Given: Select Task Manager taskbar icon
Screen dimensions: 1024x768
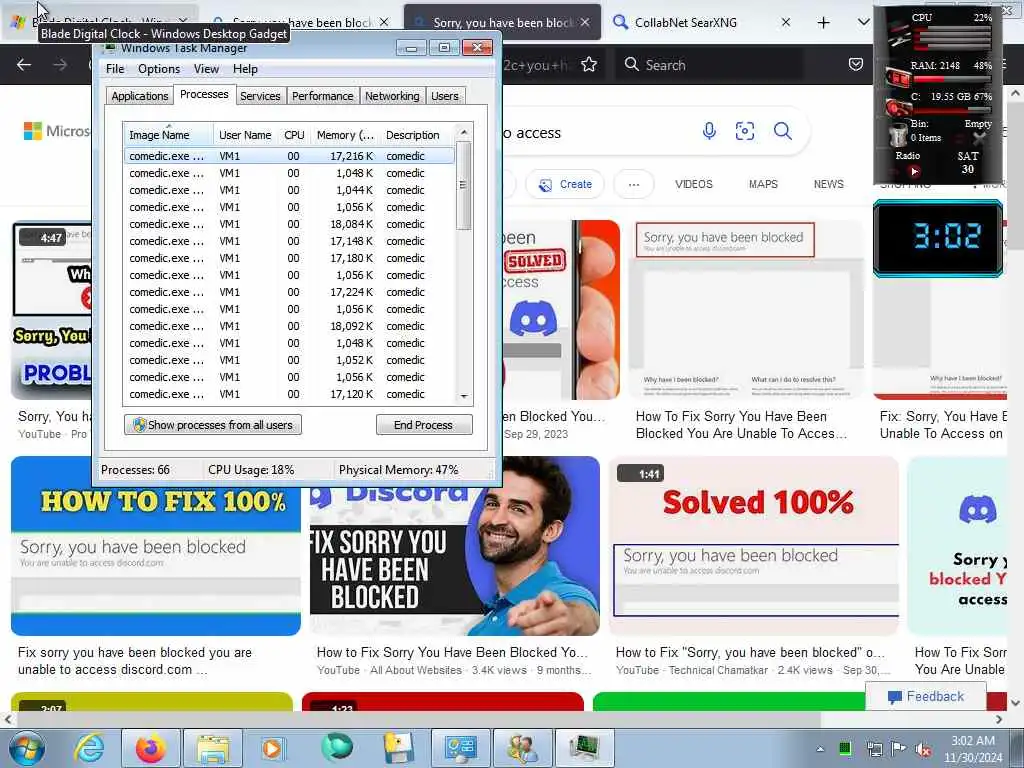Looking at the screenshot, I should click(x=584, y=748).
